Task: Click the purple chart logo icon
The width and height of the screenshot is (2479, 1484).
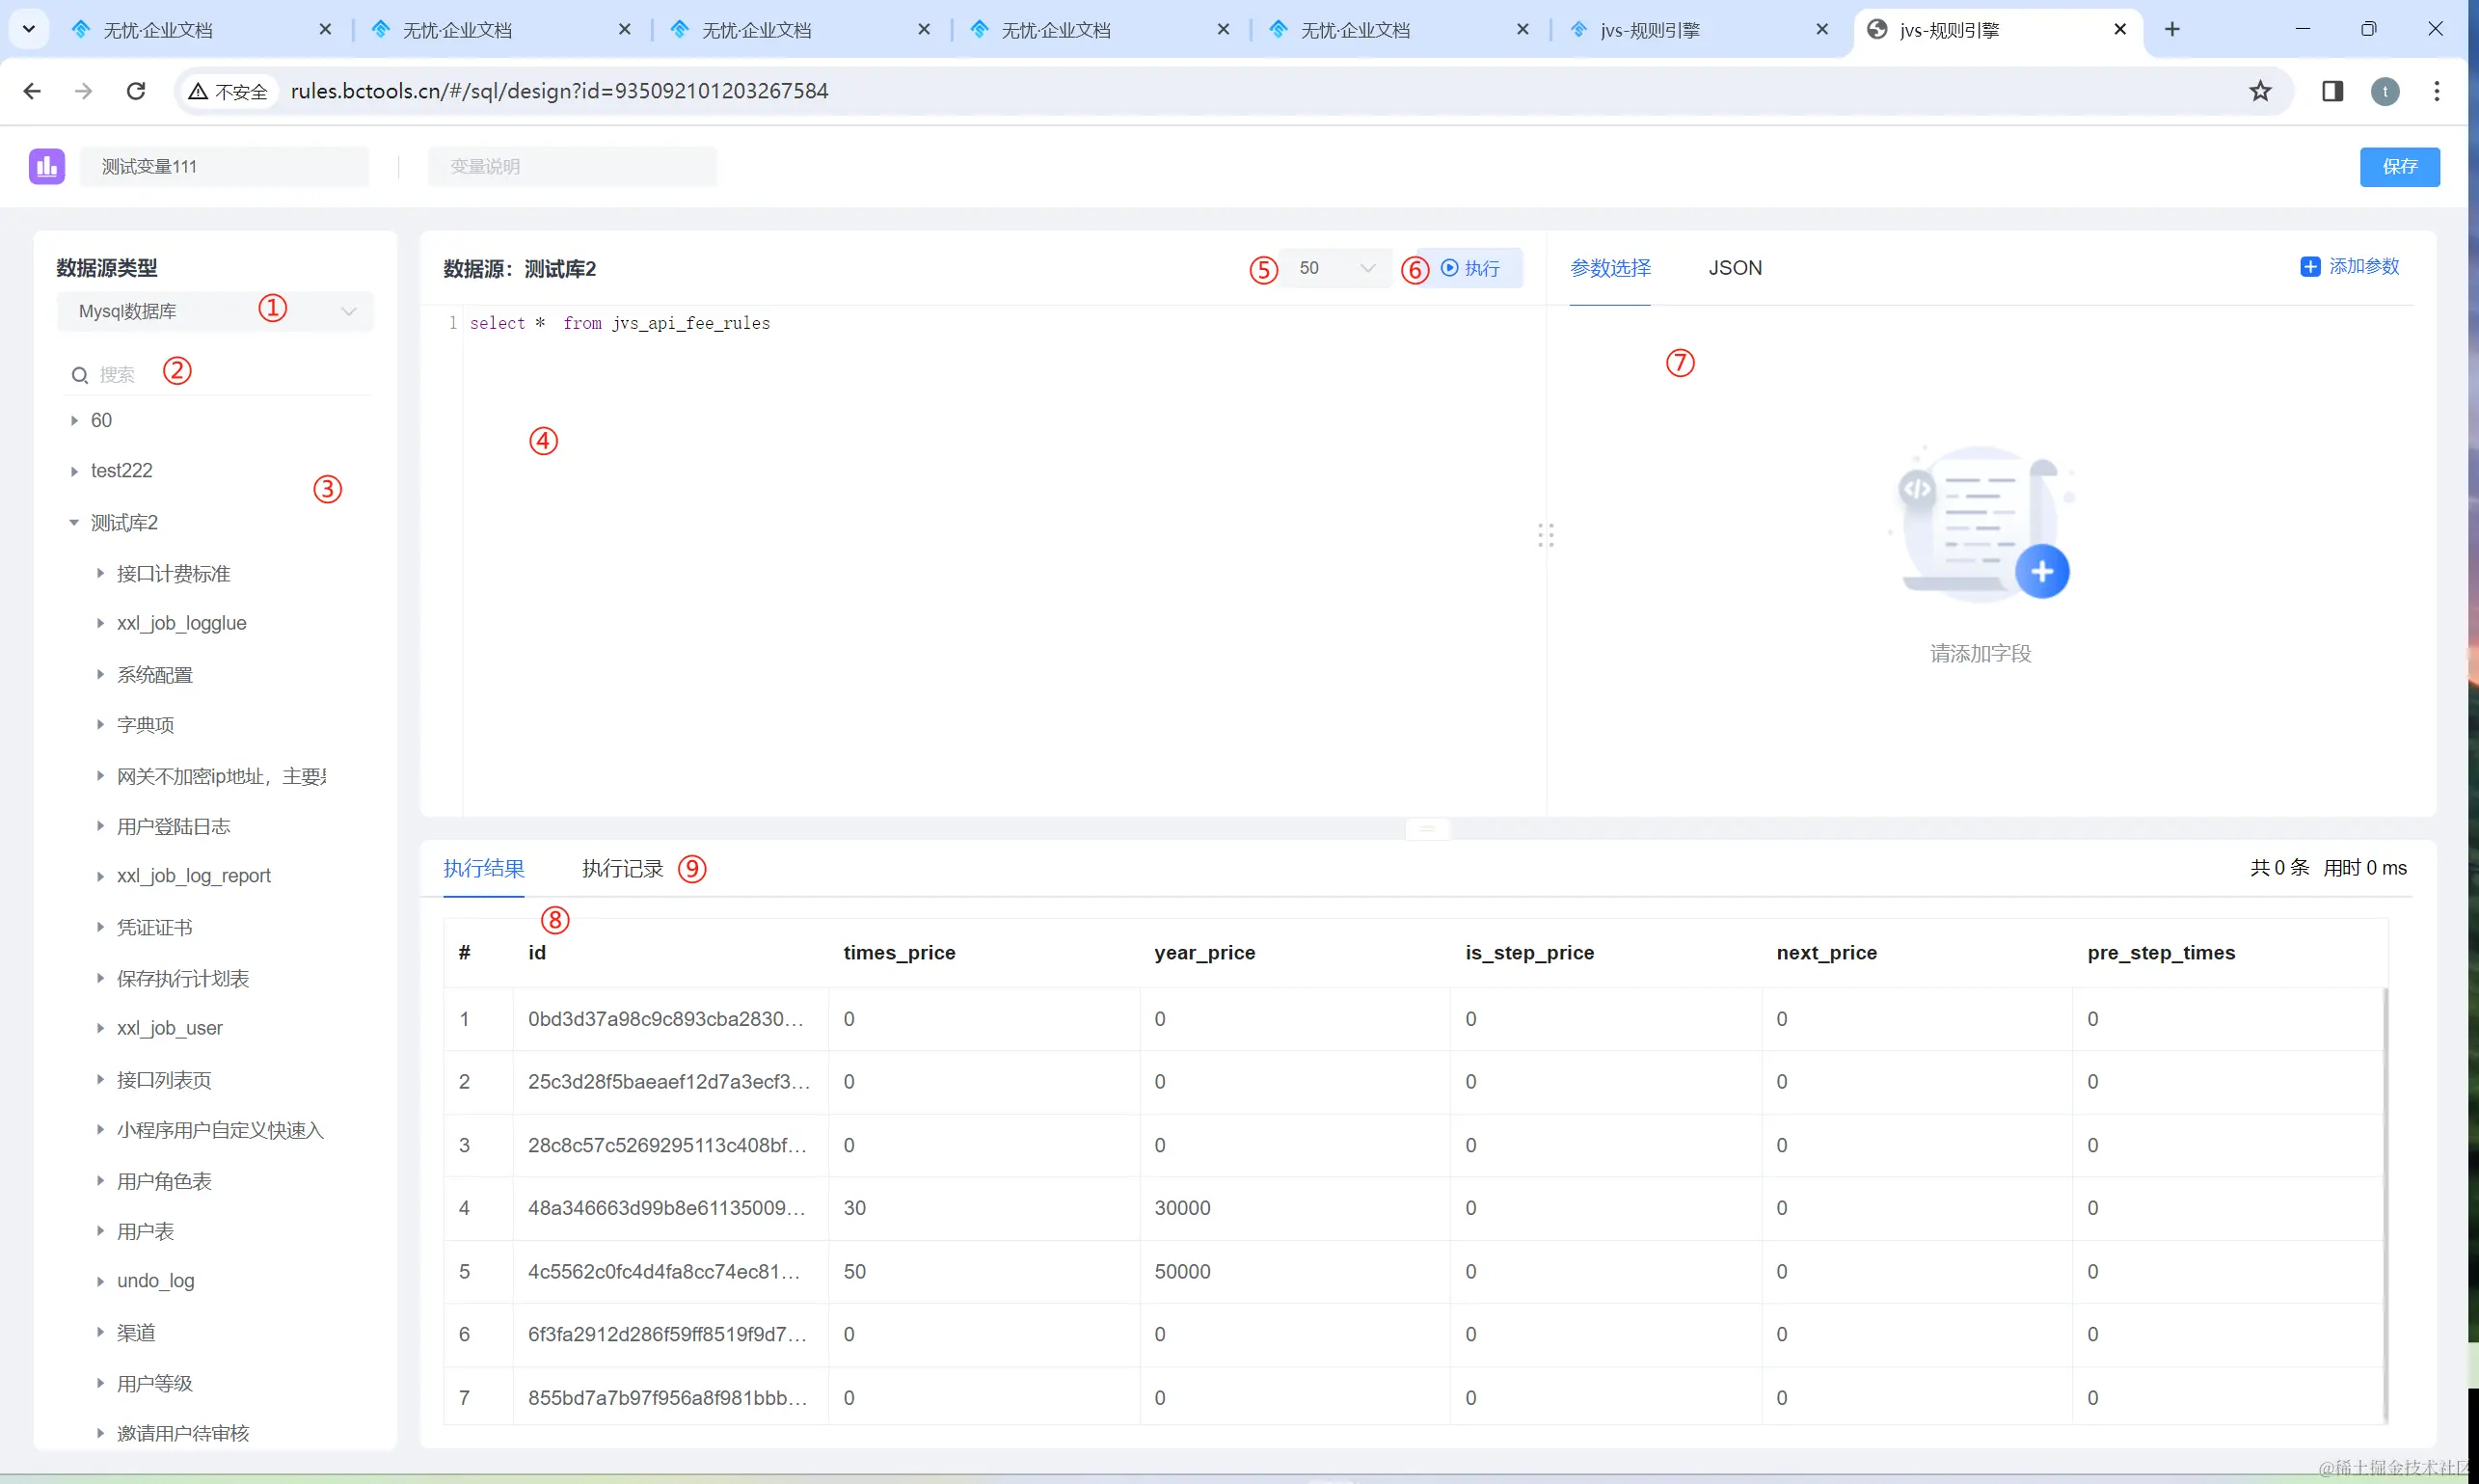Action: (x=47, y=167)
